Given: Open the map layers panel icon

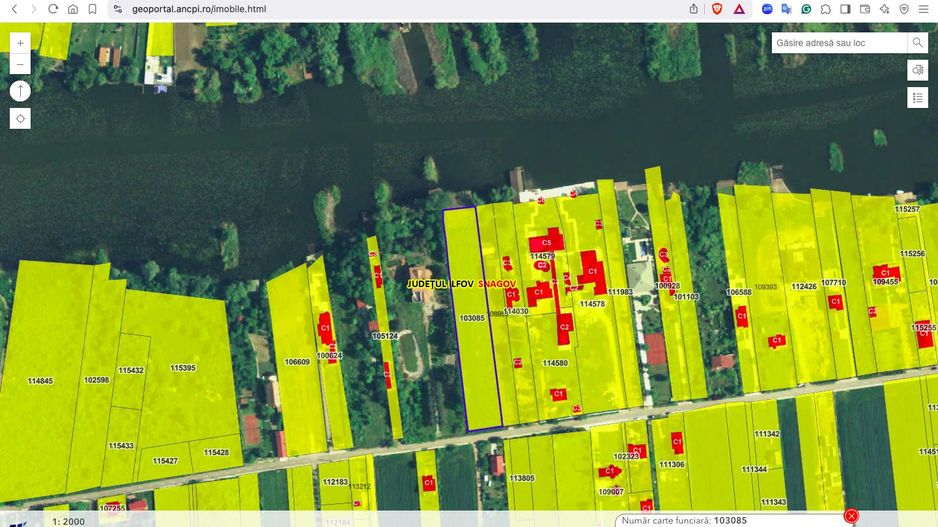Looking at the screenshot, I should coord(918,70).
